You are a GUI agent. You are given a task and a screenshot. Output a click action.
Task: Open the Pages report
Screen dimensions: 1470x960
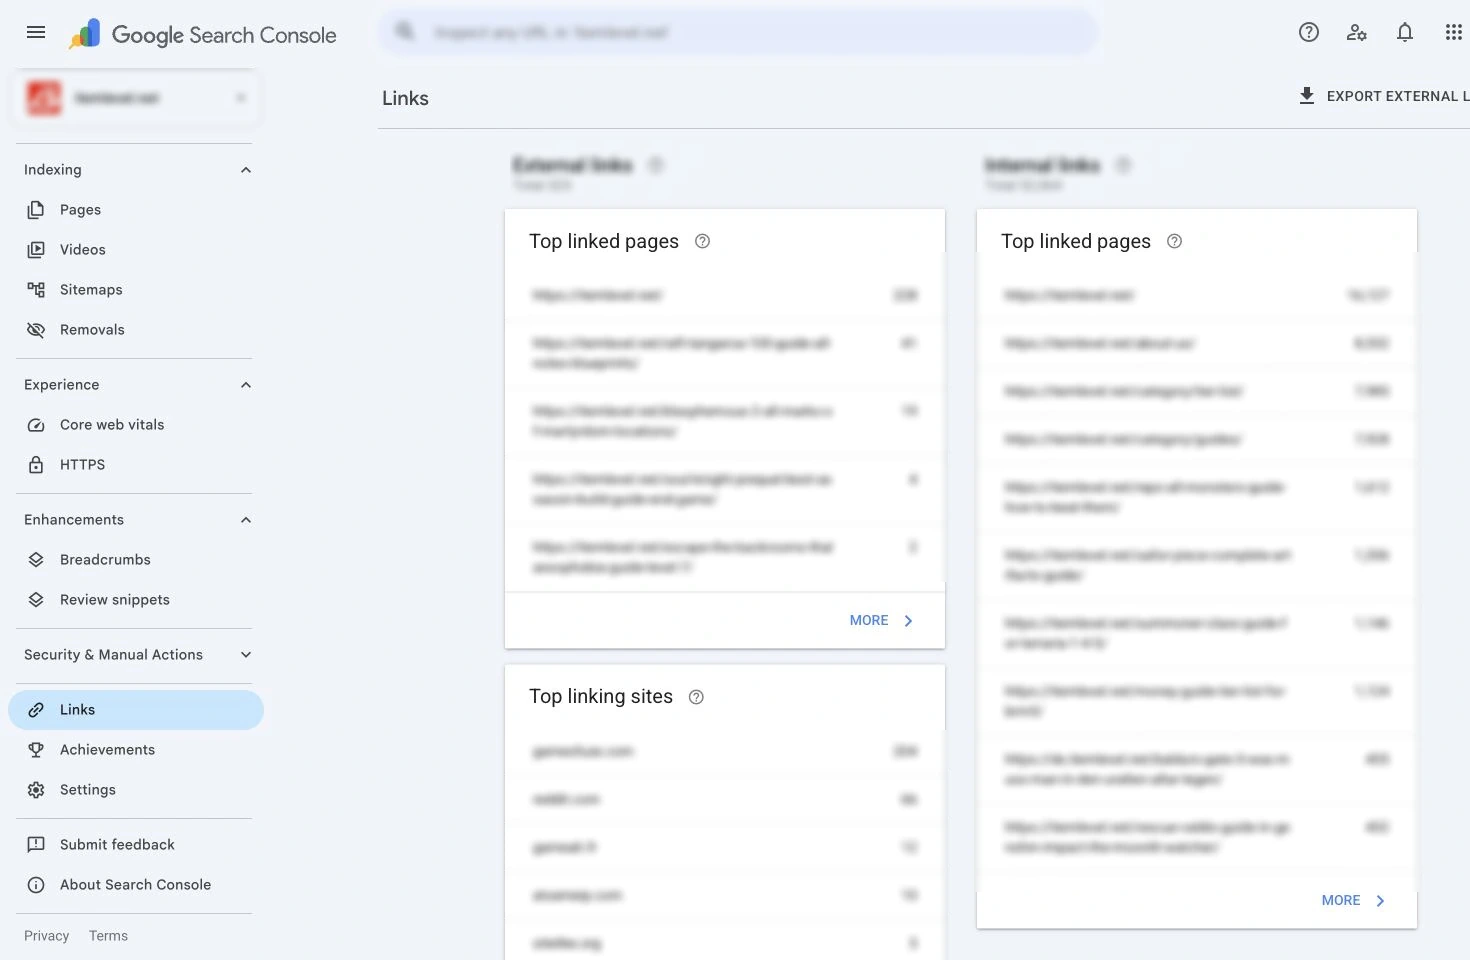tap(136, 210)
